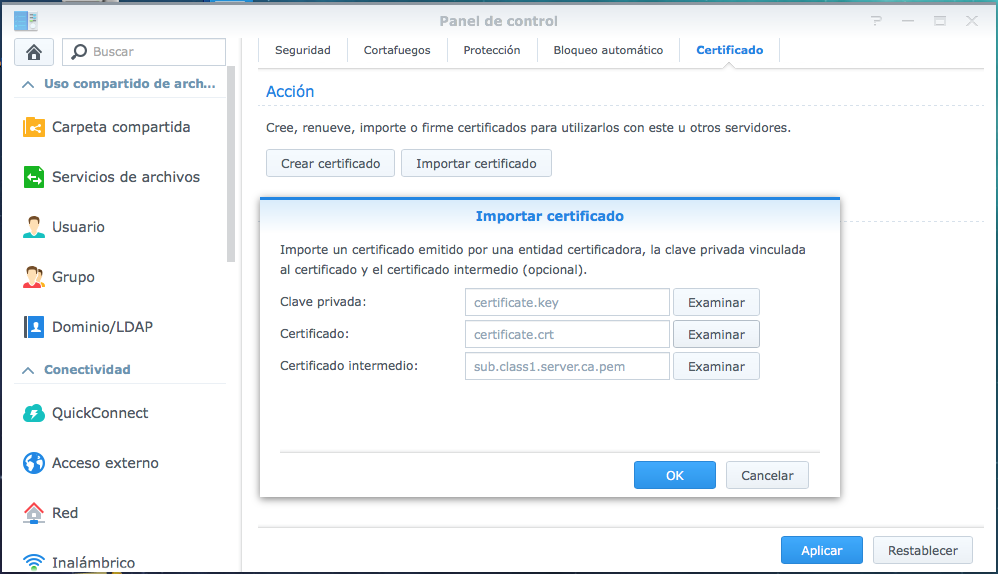Viewport: 998px width, 574px height.
Task: Open Servicios de archivos icon
Action: (34, 177)
